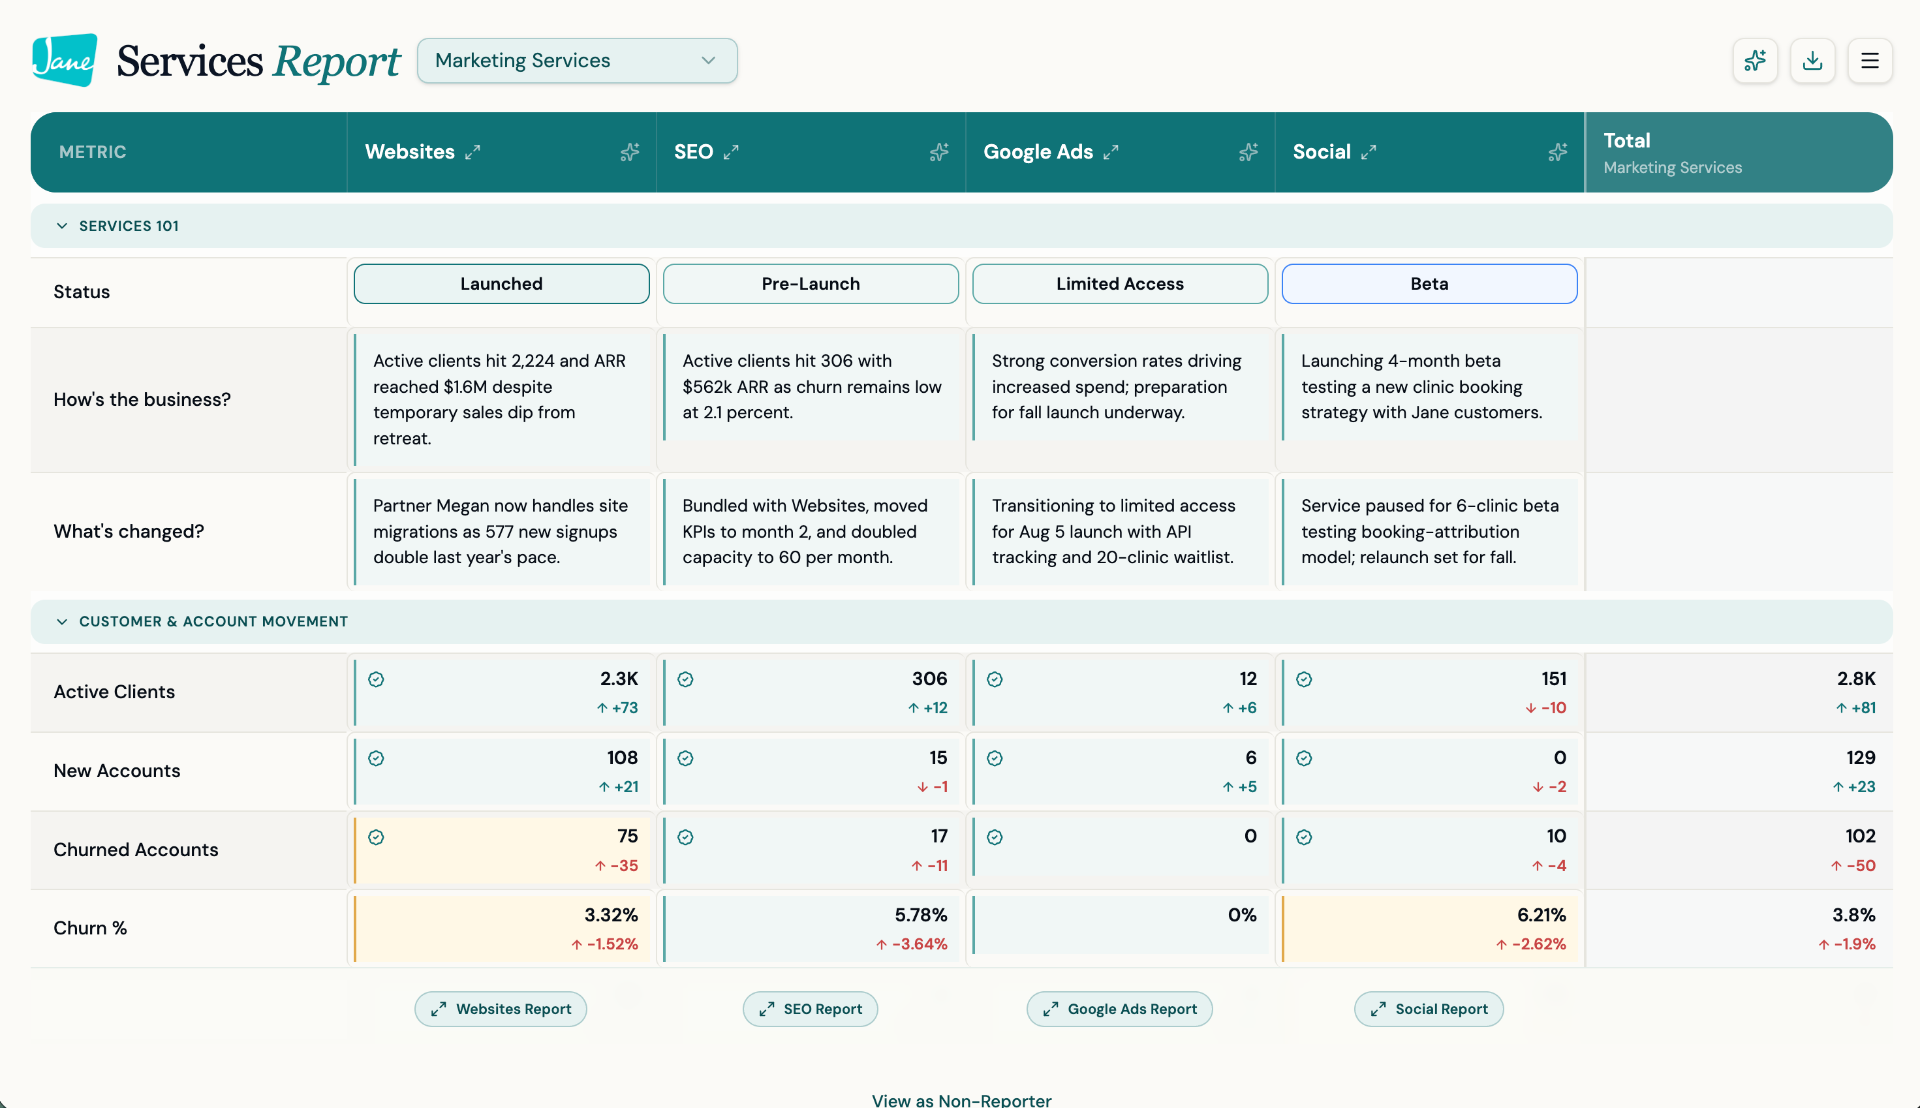Click the Active Clients row label
Image resolution: width=1920 pixels, height=1108 pixels.
coord(114,692)
